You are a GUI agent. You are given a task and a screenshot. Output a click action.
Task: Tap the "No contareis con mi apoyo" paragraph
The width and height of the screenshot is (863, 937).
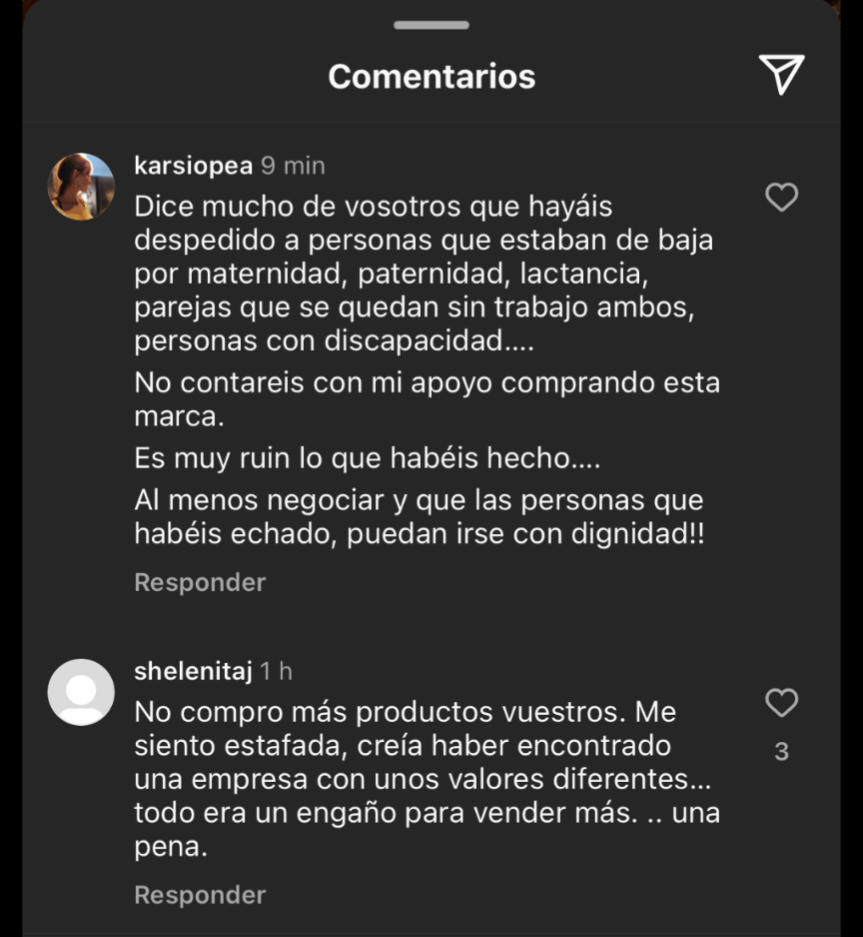click(x=427, y=399)
